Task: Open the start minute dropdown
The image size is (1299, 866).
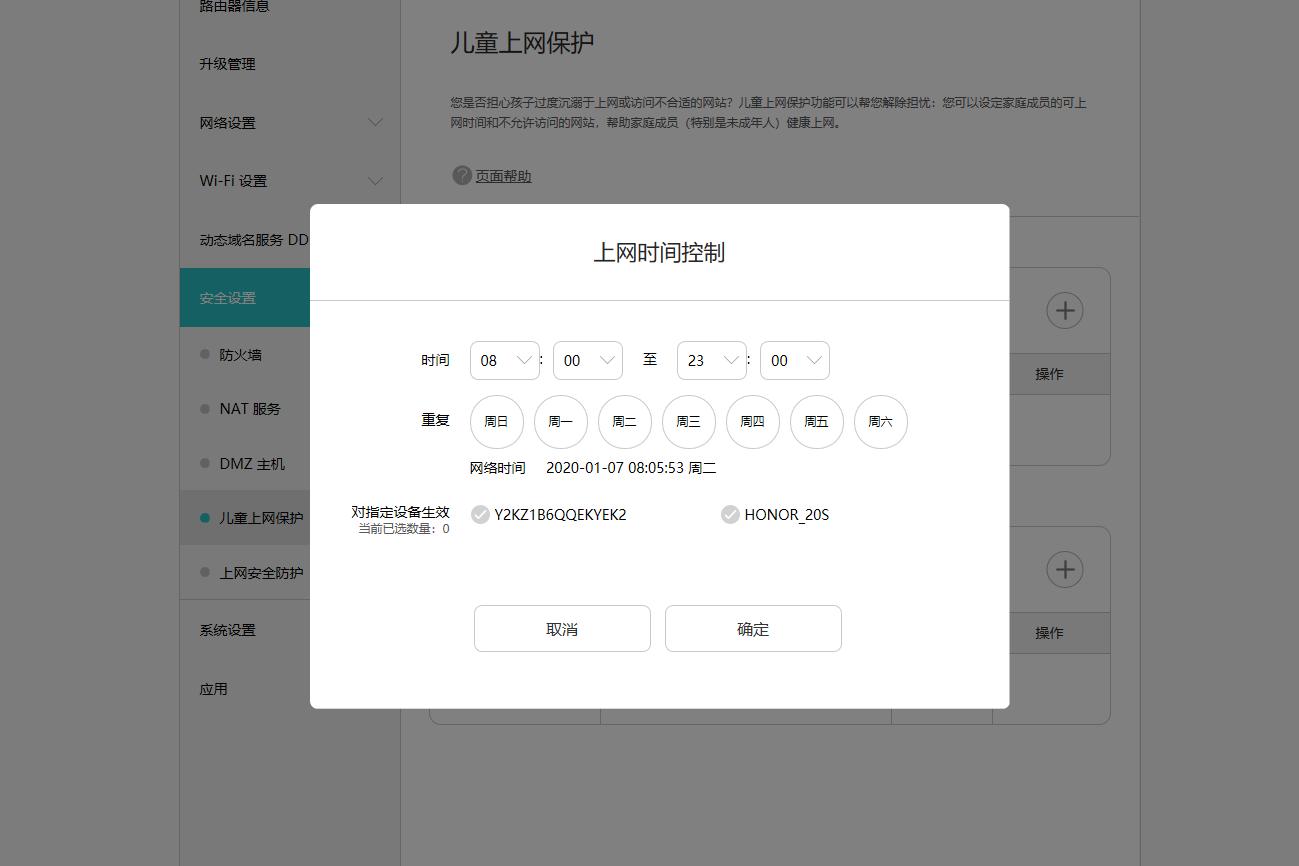Action: pos(587,360)
